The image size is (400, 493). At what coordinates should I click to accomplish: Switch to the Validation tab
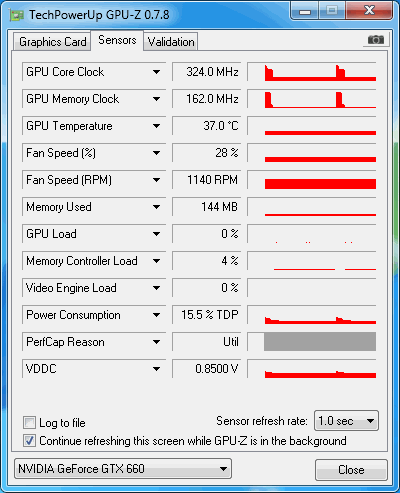(x=171, y=42)
